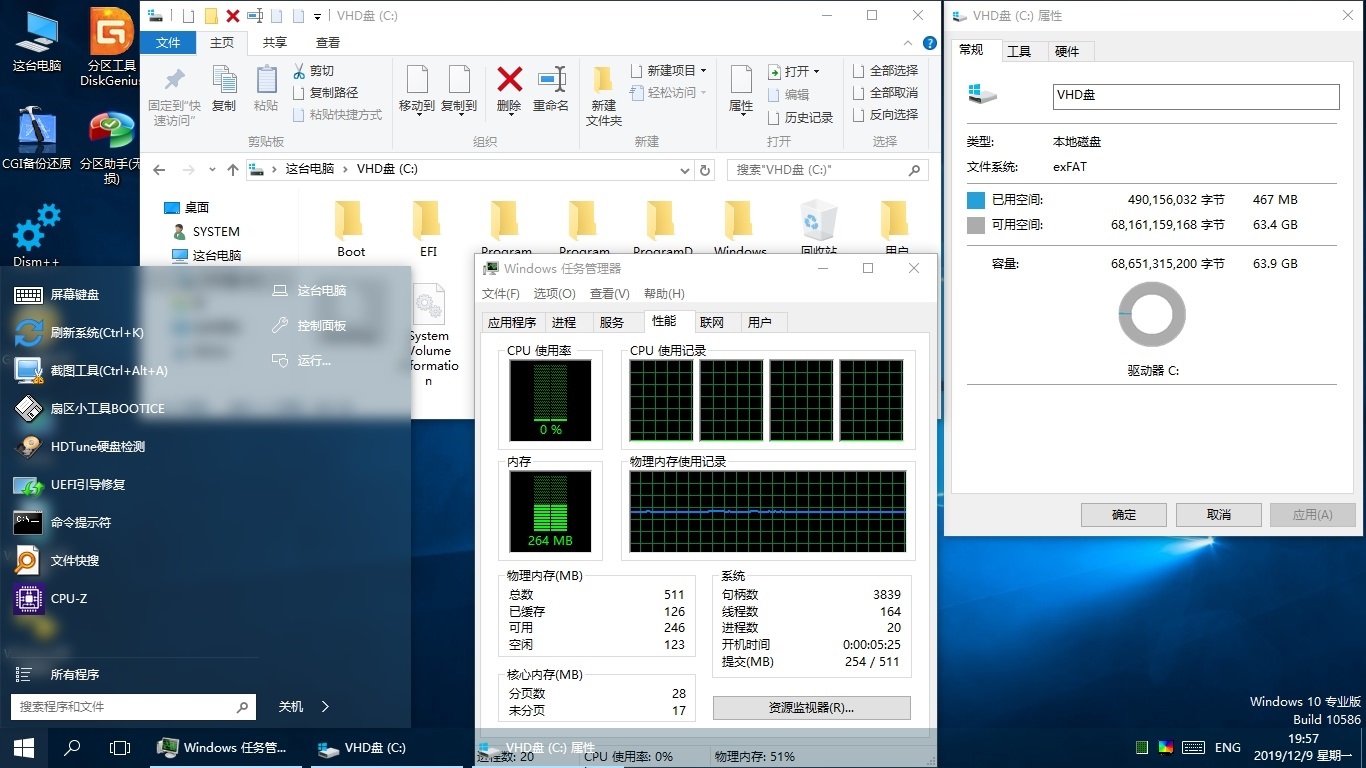The image size is (1366, 768).
Task: Open the Dism++ desktop icon
Action: (x=37, y=236)
